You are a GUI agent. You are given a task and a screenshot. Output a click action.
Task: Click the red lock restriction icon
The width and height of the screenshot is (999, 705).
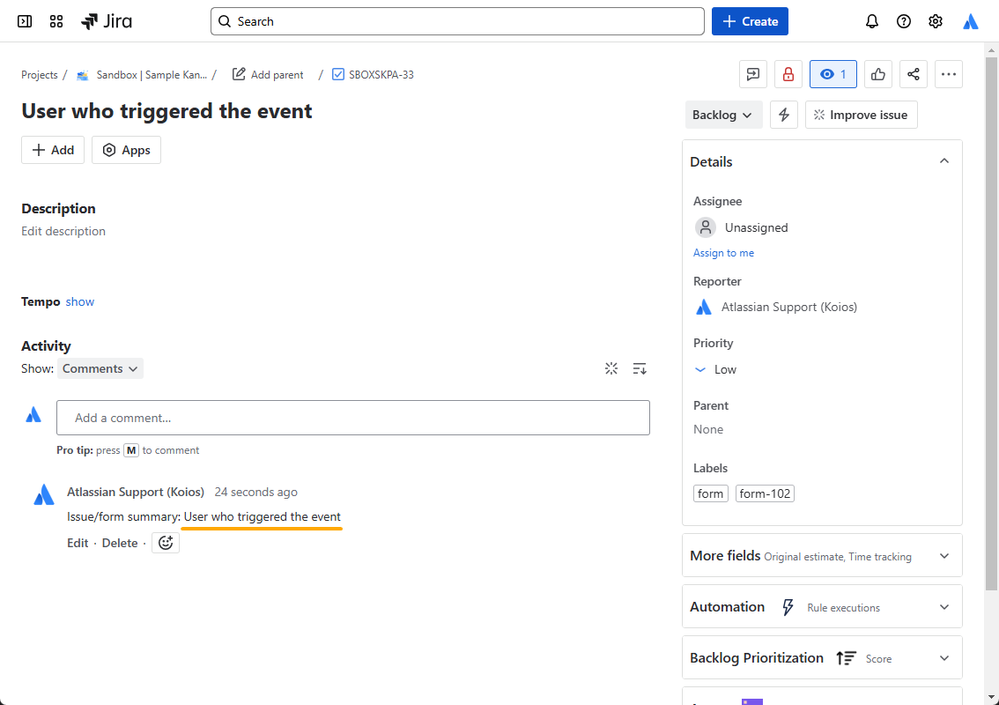[788, 75]
